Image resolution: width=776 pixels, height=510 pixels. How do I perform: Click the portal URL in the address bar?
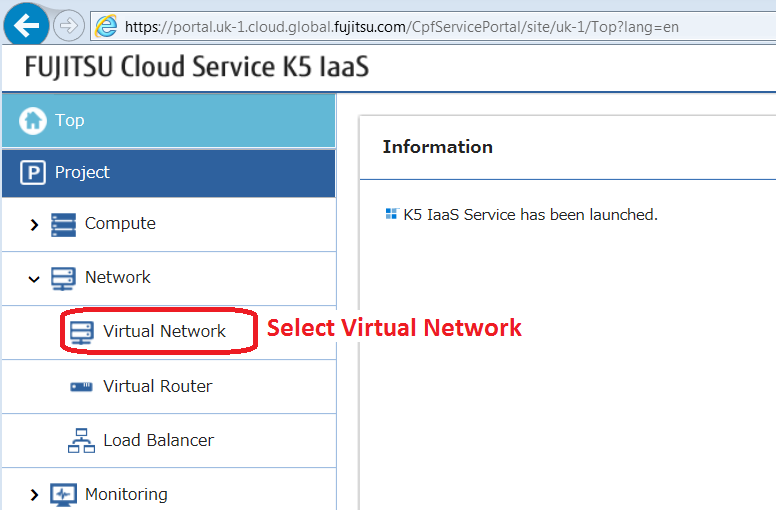pyautogui.click(x=401, y=27)
